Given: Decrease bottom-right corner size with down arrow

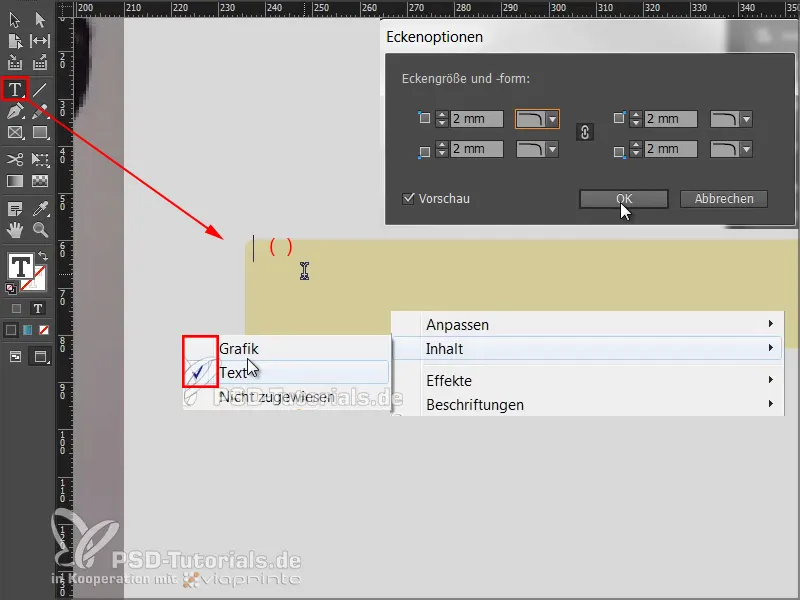Looking at the screenshot, I should pos(636,153).
